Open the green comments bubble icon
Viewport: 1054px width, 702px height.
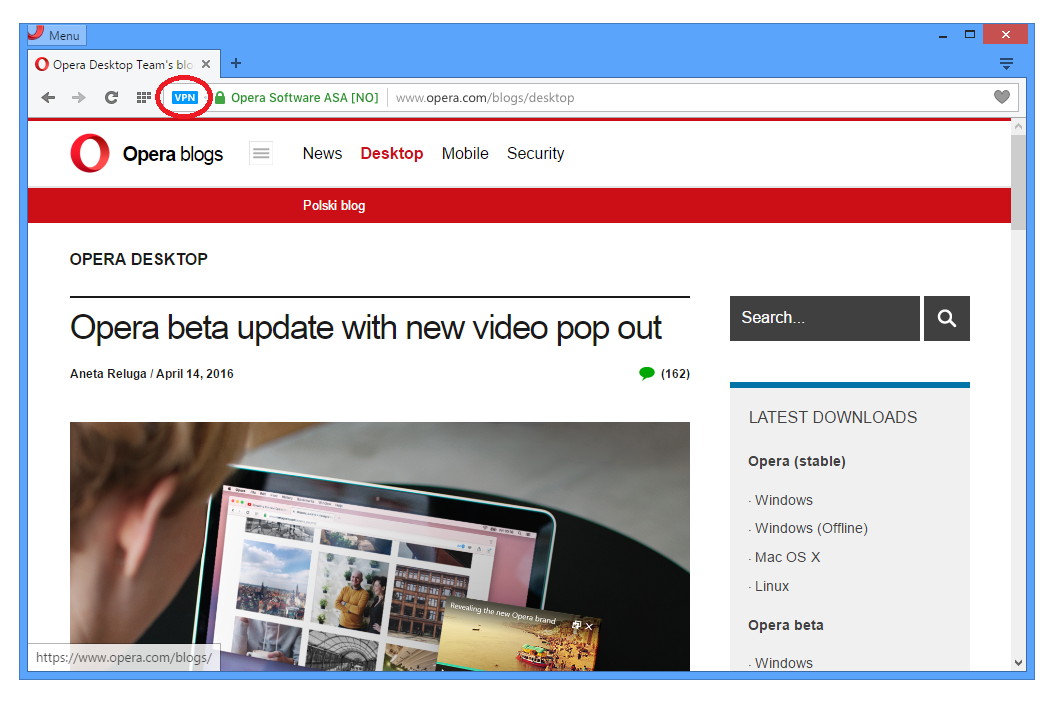coord(647,373)
